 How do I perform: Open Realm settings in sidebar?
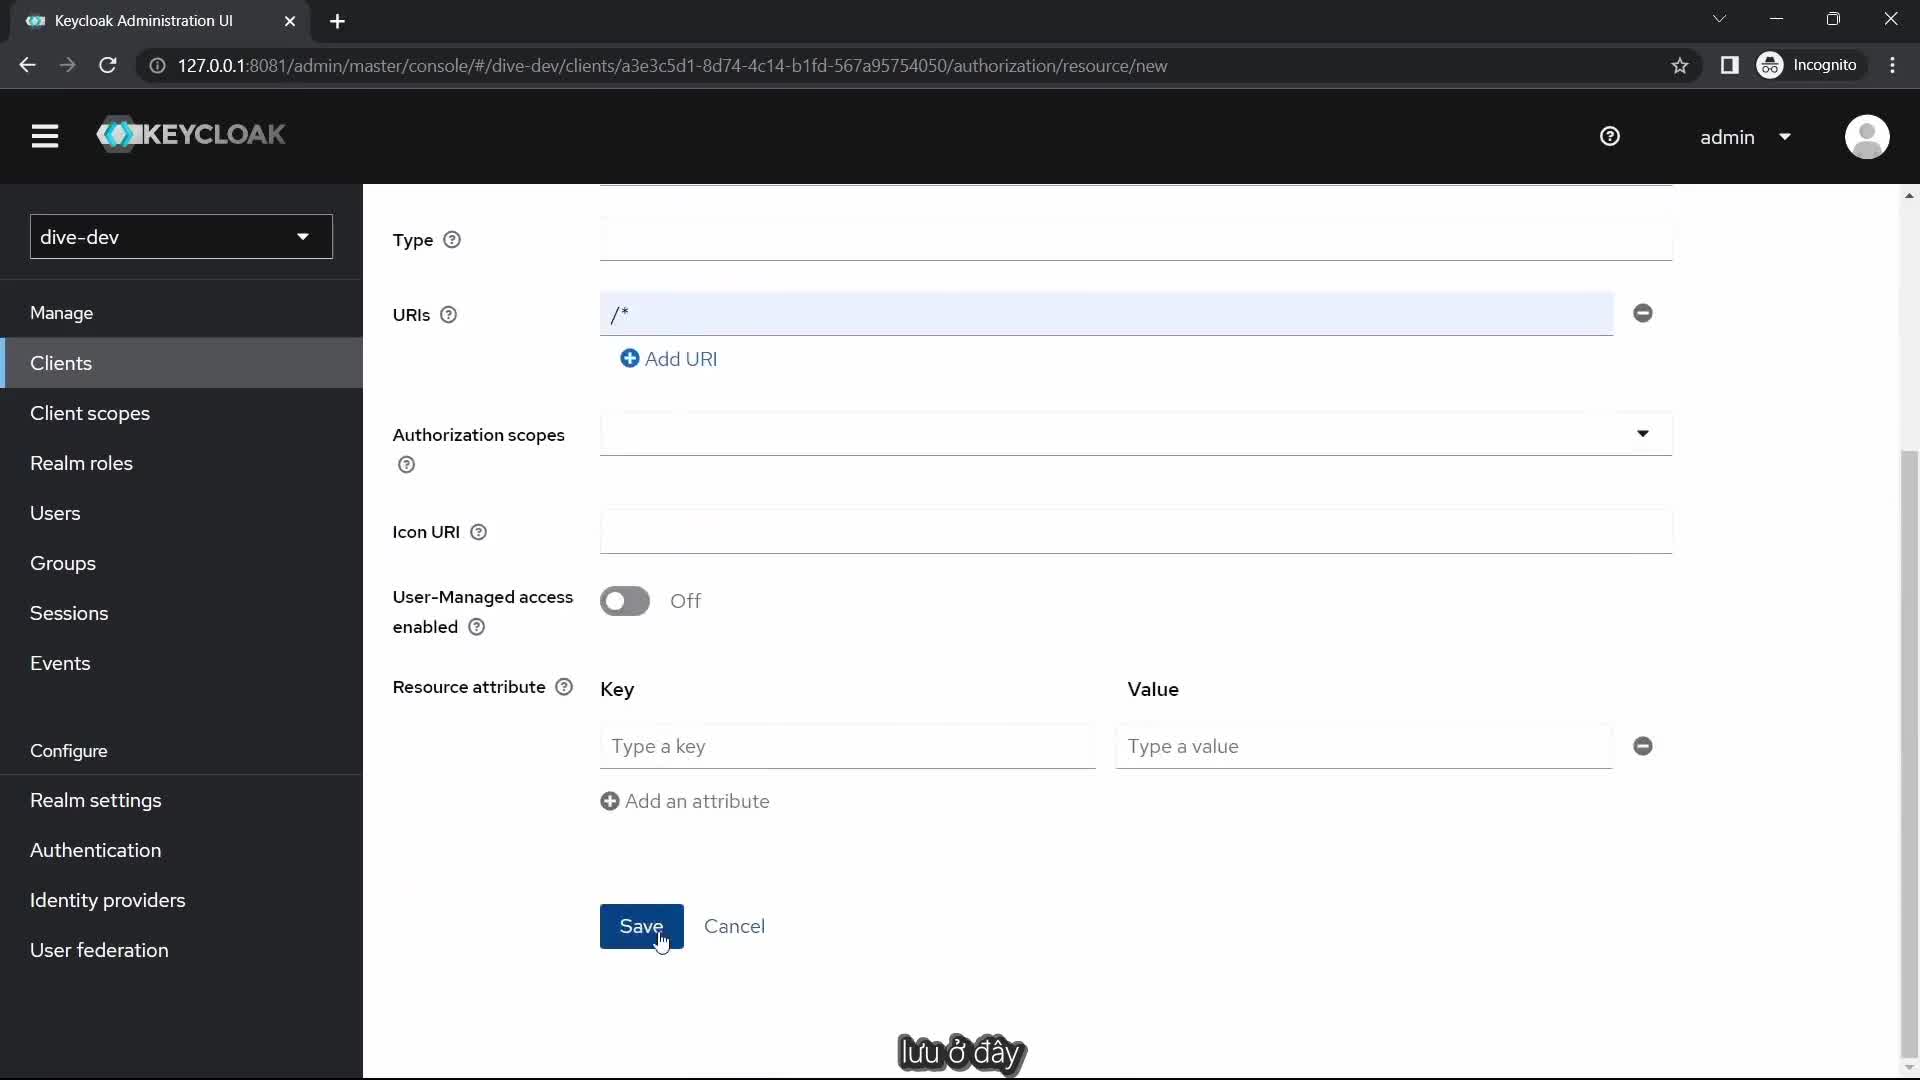click(96, 800)
